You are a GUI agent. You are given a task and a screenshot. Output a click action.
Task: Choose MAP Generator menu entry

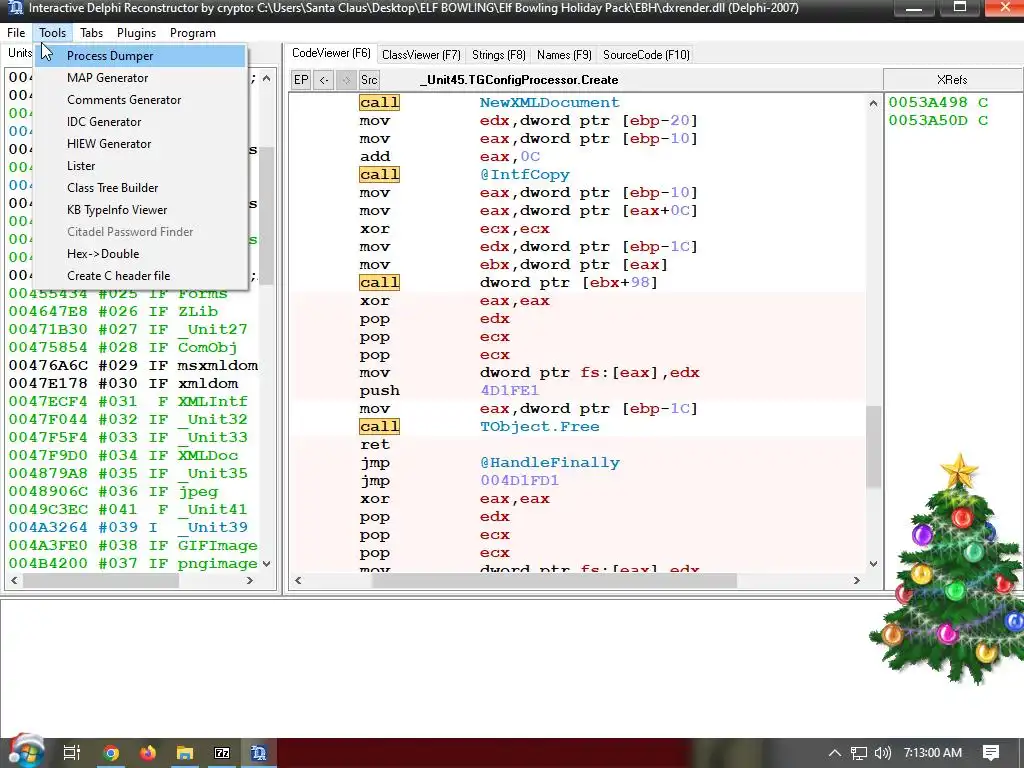(x=140, y=78)
